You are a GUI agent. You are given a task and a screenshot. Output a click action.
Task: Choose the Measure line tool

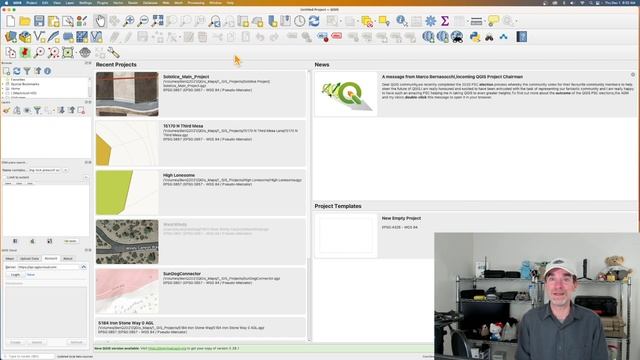(476, 21)
